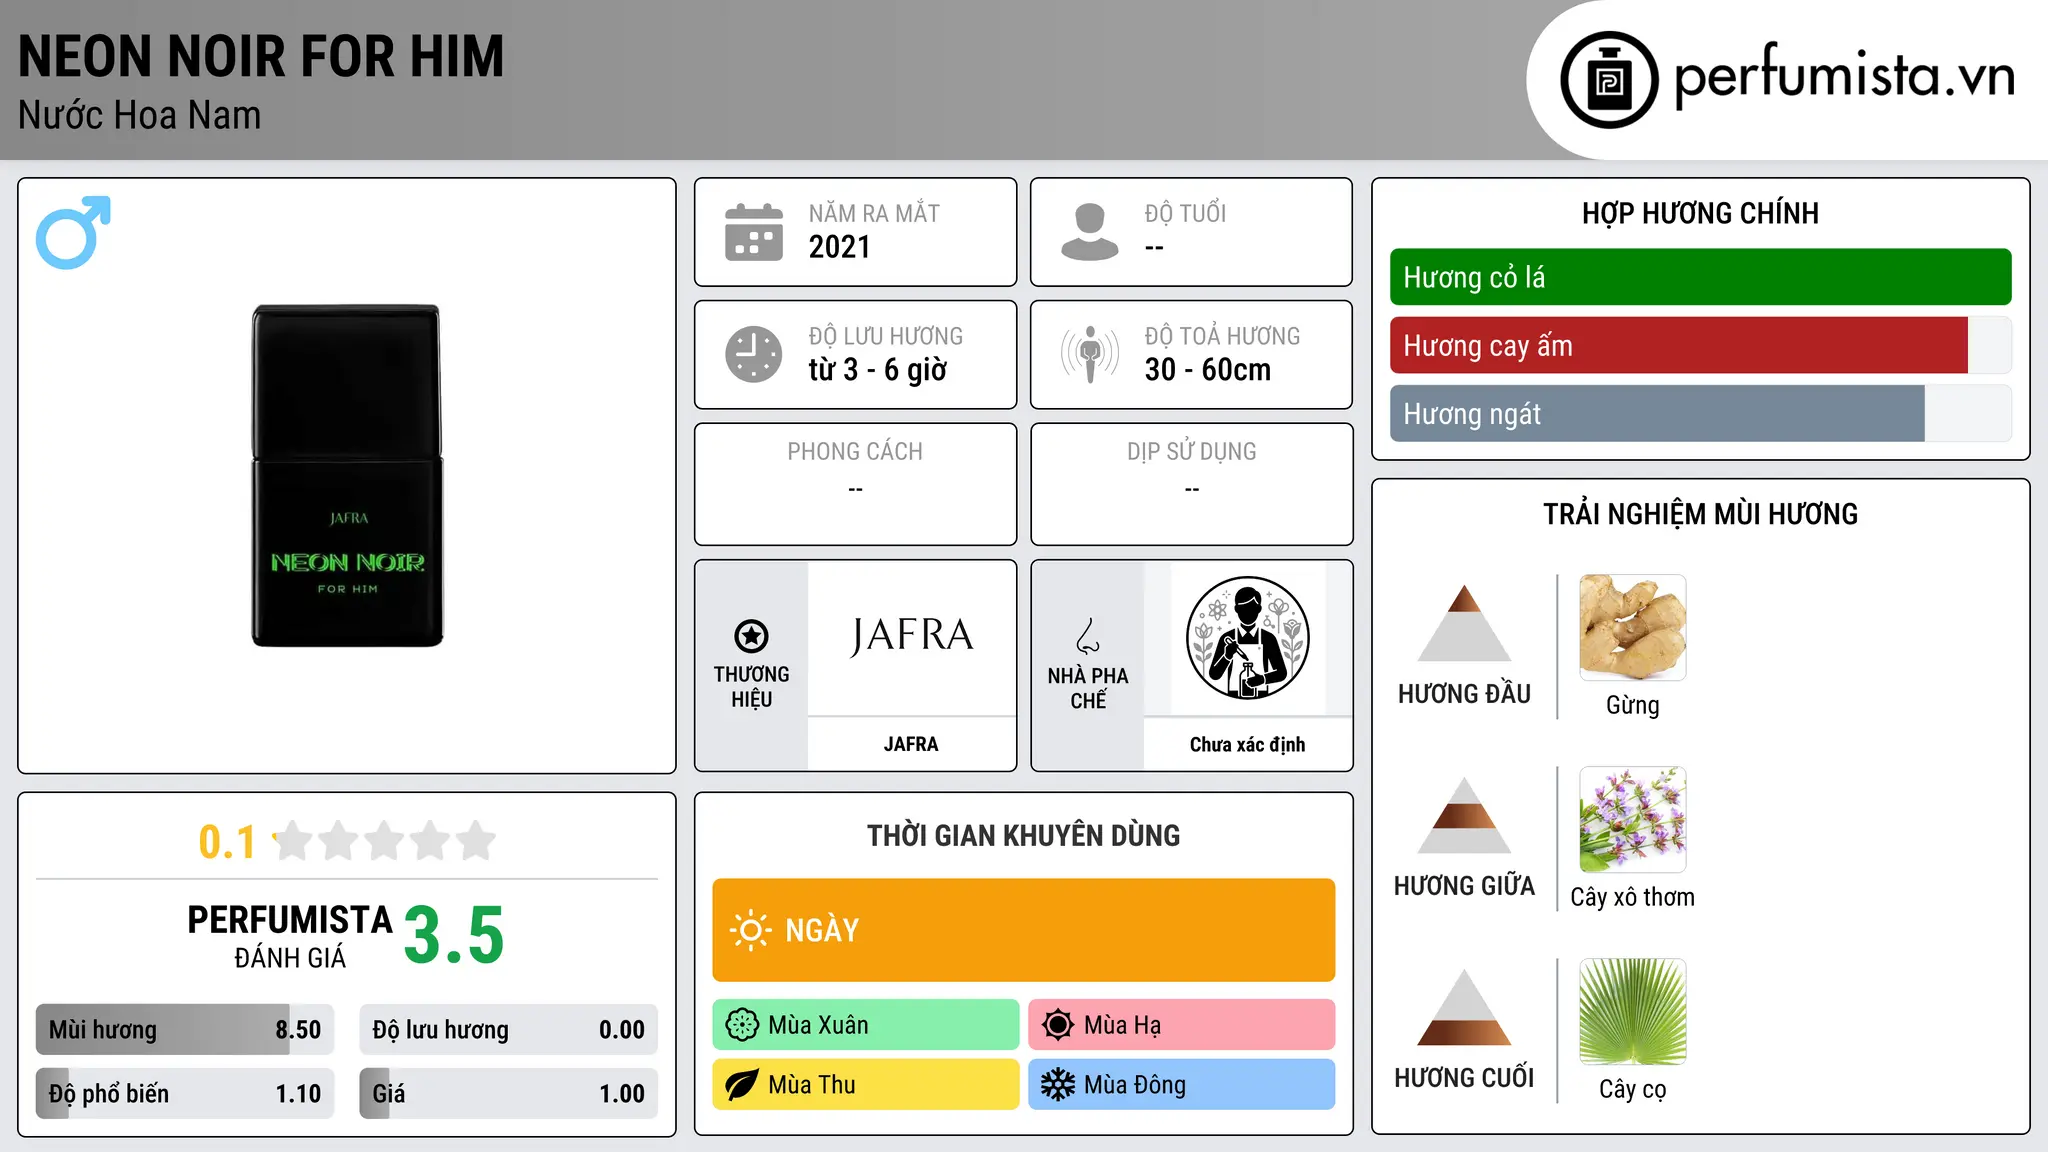Click the Độ lưu hương 0.00 score bar

tap(509, 1030)
